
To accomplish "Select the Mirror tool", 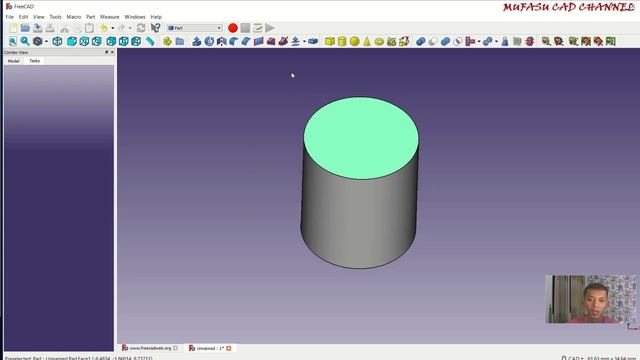I will [x=221, y=41].
